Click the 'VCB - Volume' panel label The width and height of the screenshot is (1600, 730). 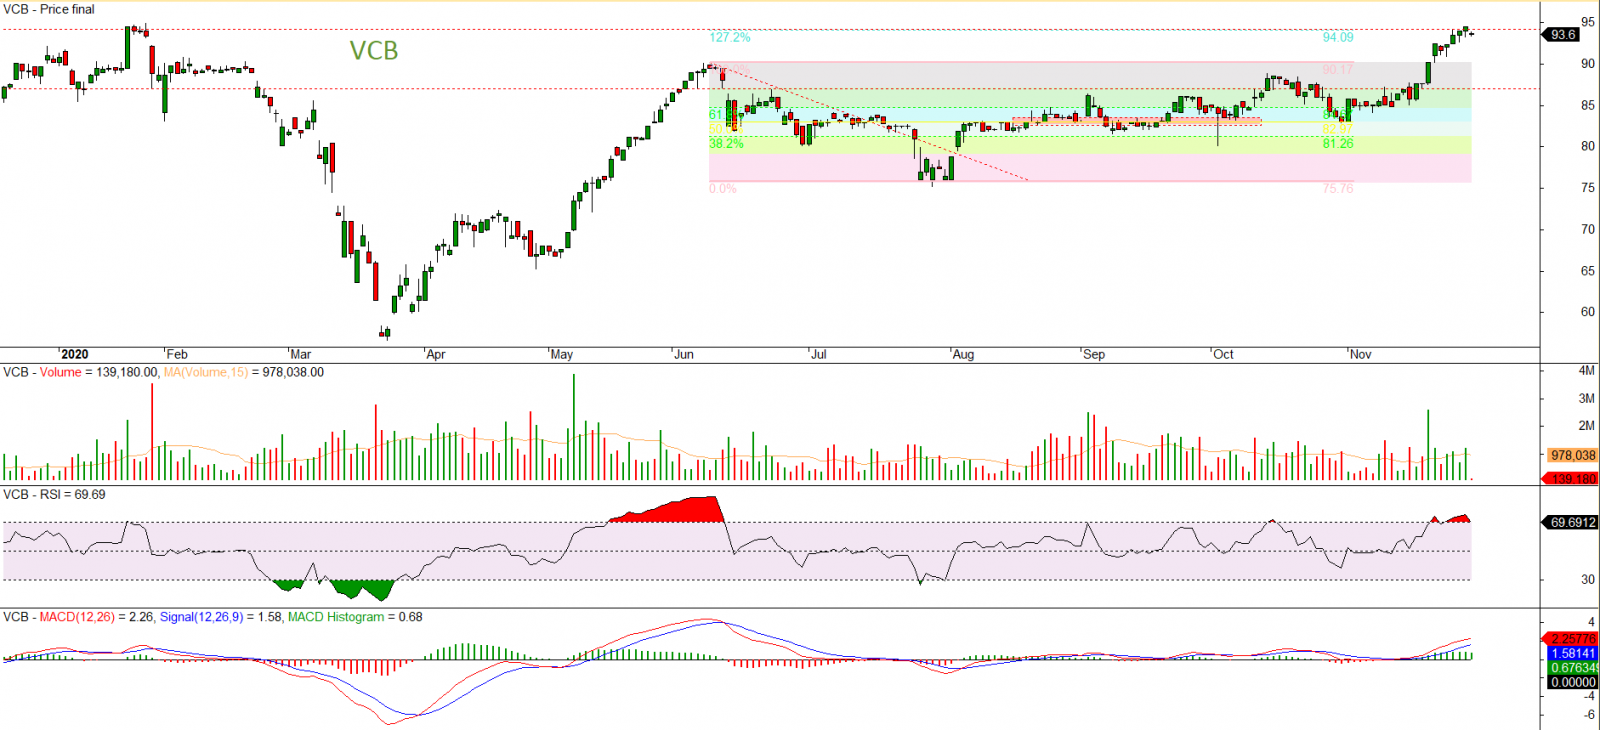point(42,372)
